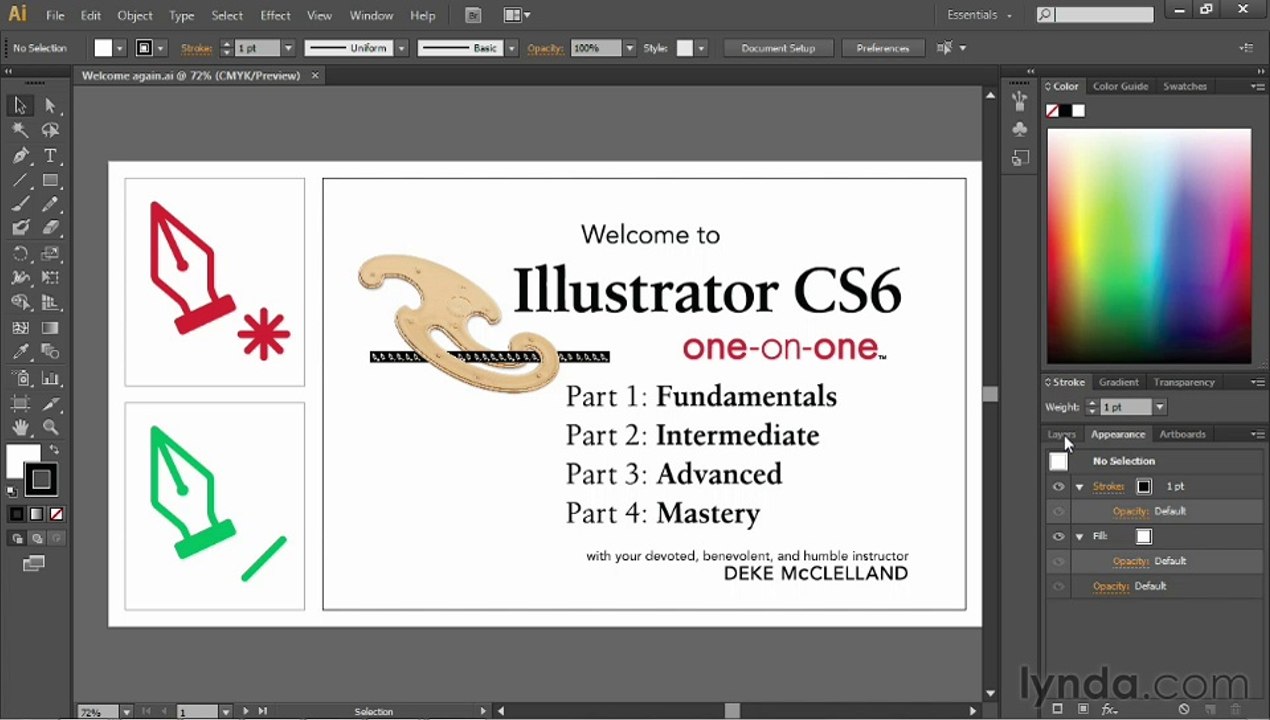Switch to the Swatches tab
Screen dimensions: 1270x720
[x=1185, y=86]
